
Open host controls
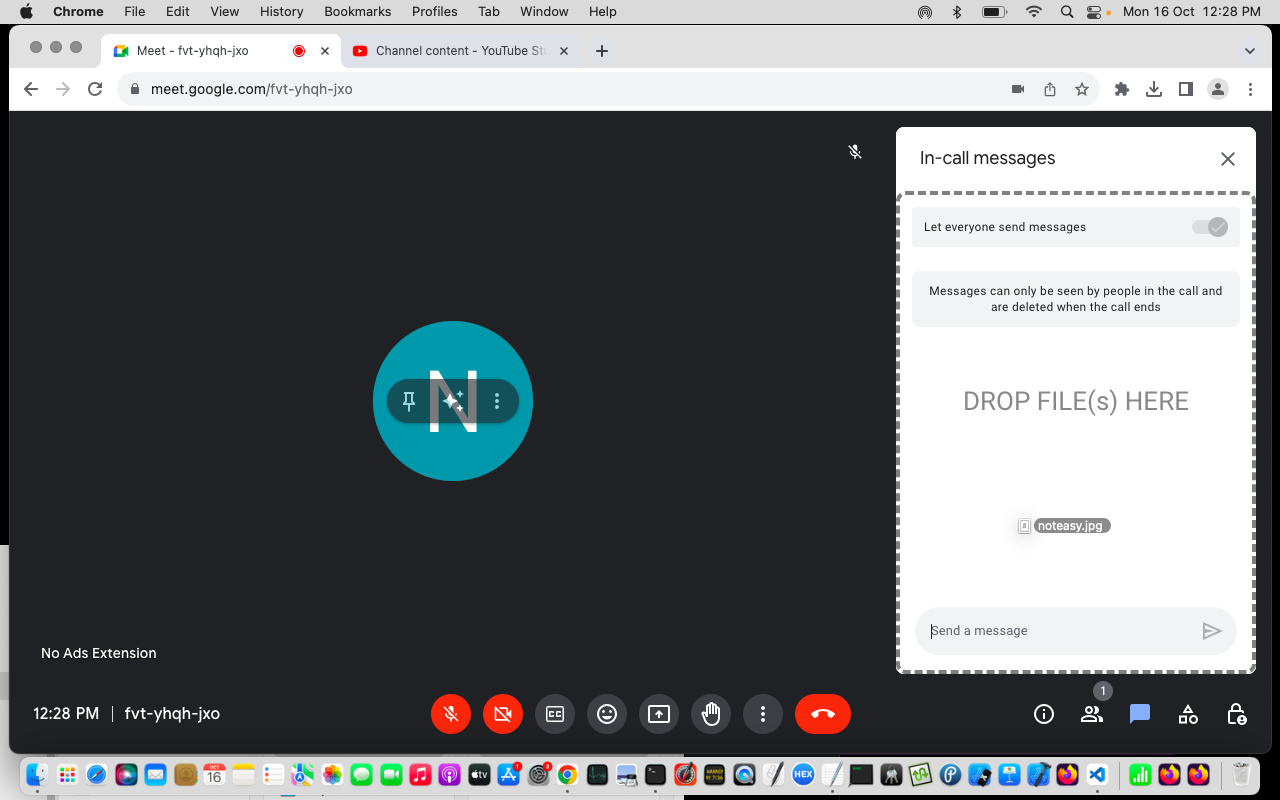[1236, 714]
